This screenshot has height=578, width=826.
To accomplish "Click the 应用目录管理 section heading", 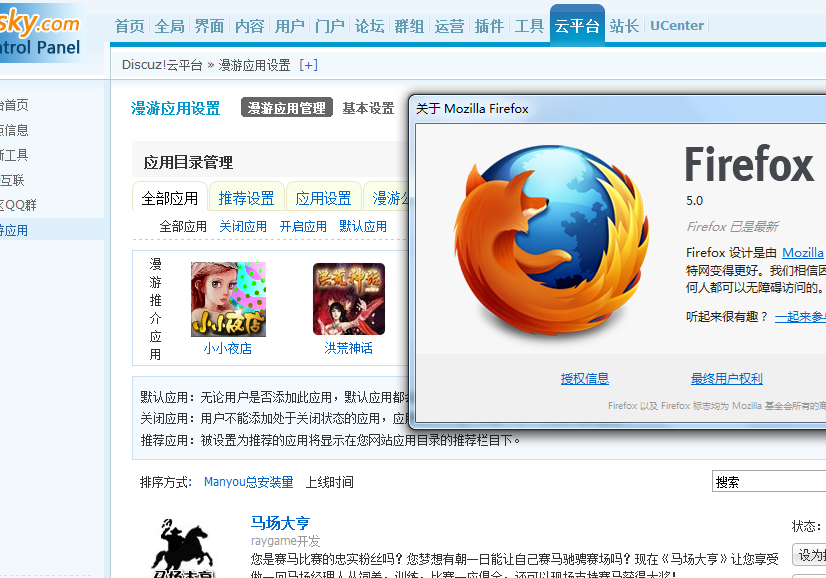I will click(x=188, y=162).
